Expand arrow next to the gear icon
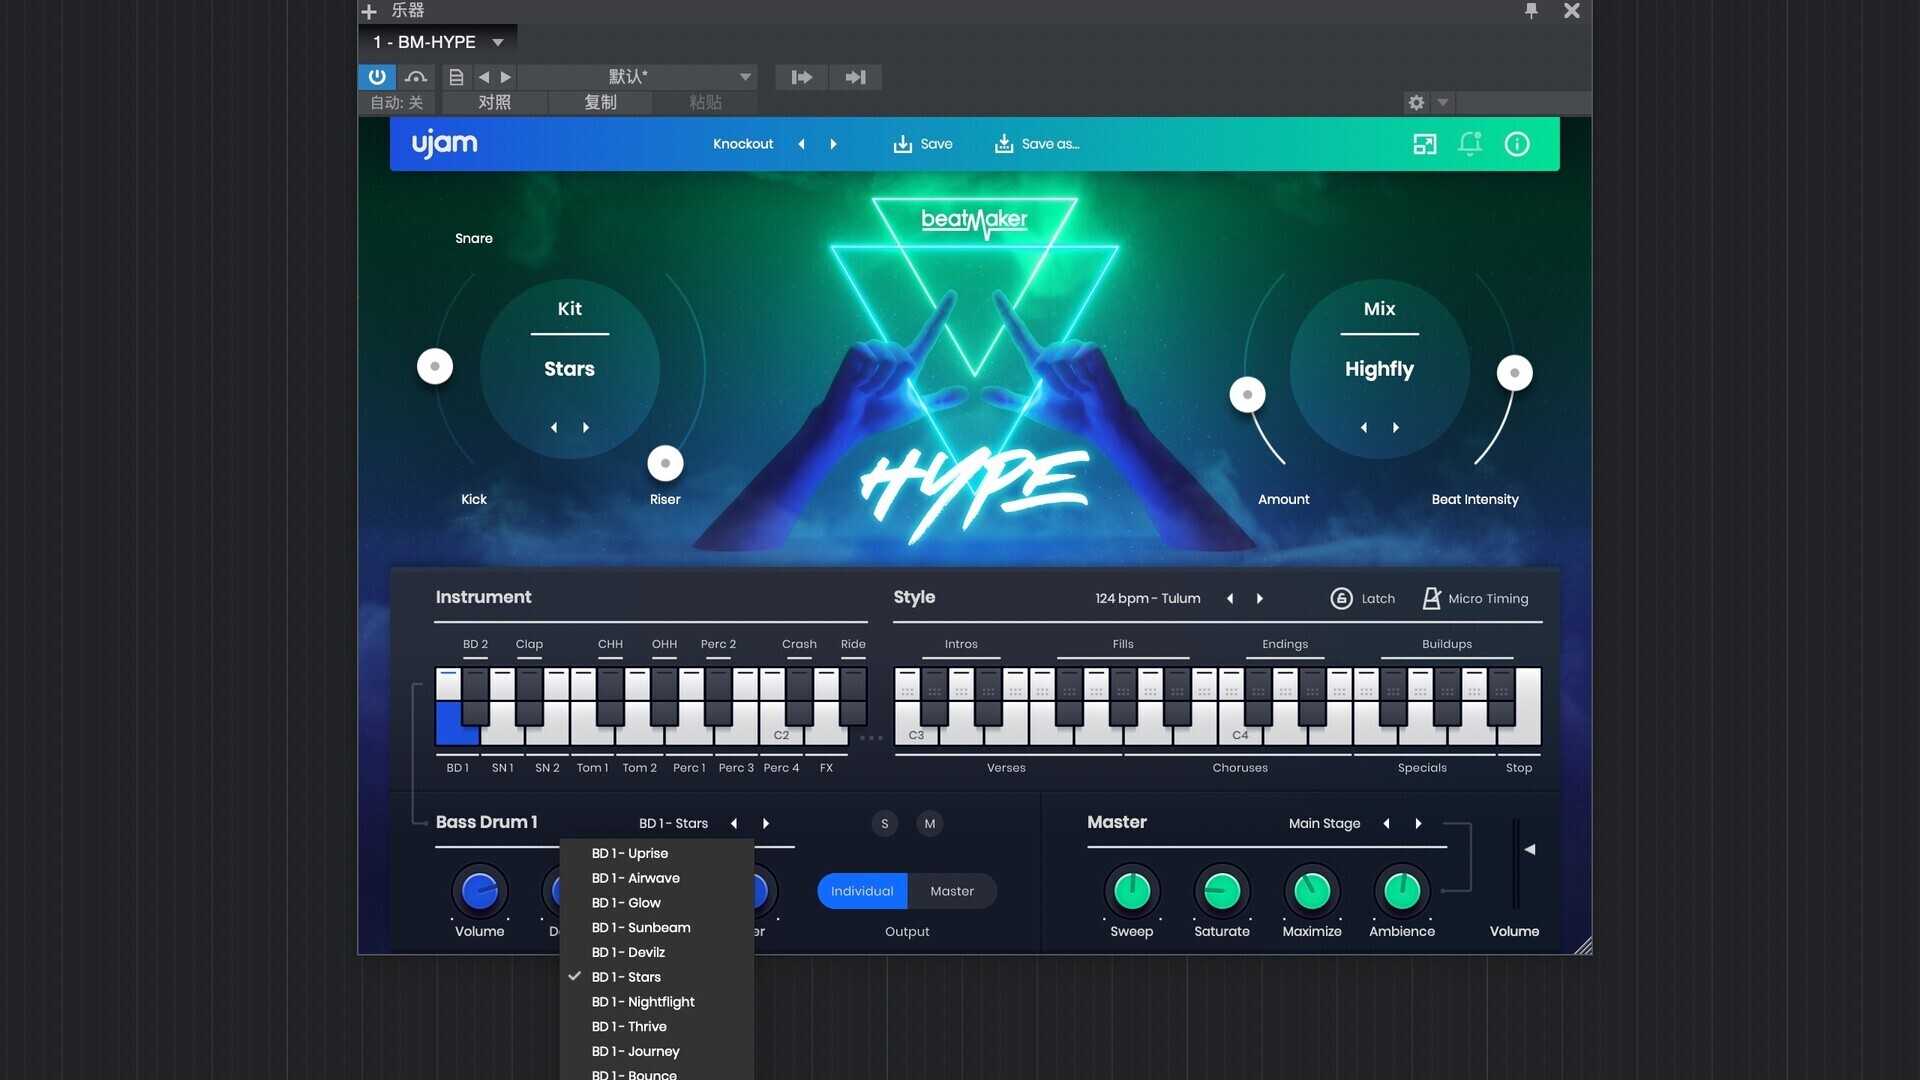 [x=1443, y=102]
